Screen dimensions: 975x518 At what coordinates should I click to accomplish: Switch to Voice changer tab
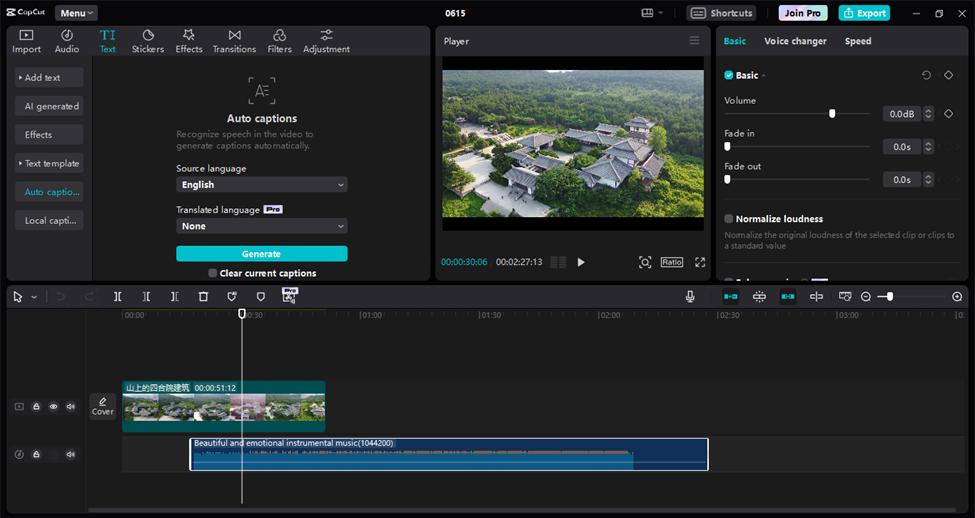click(795, 41)
